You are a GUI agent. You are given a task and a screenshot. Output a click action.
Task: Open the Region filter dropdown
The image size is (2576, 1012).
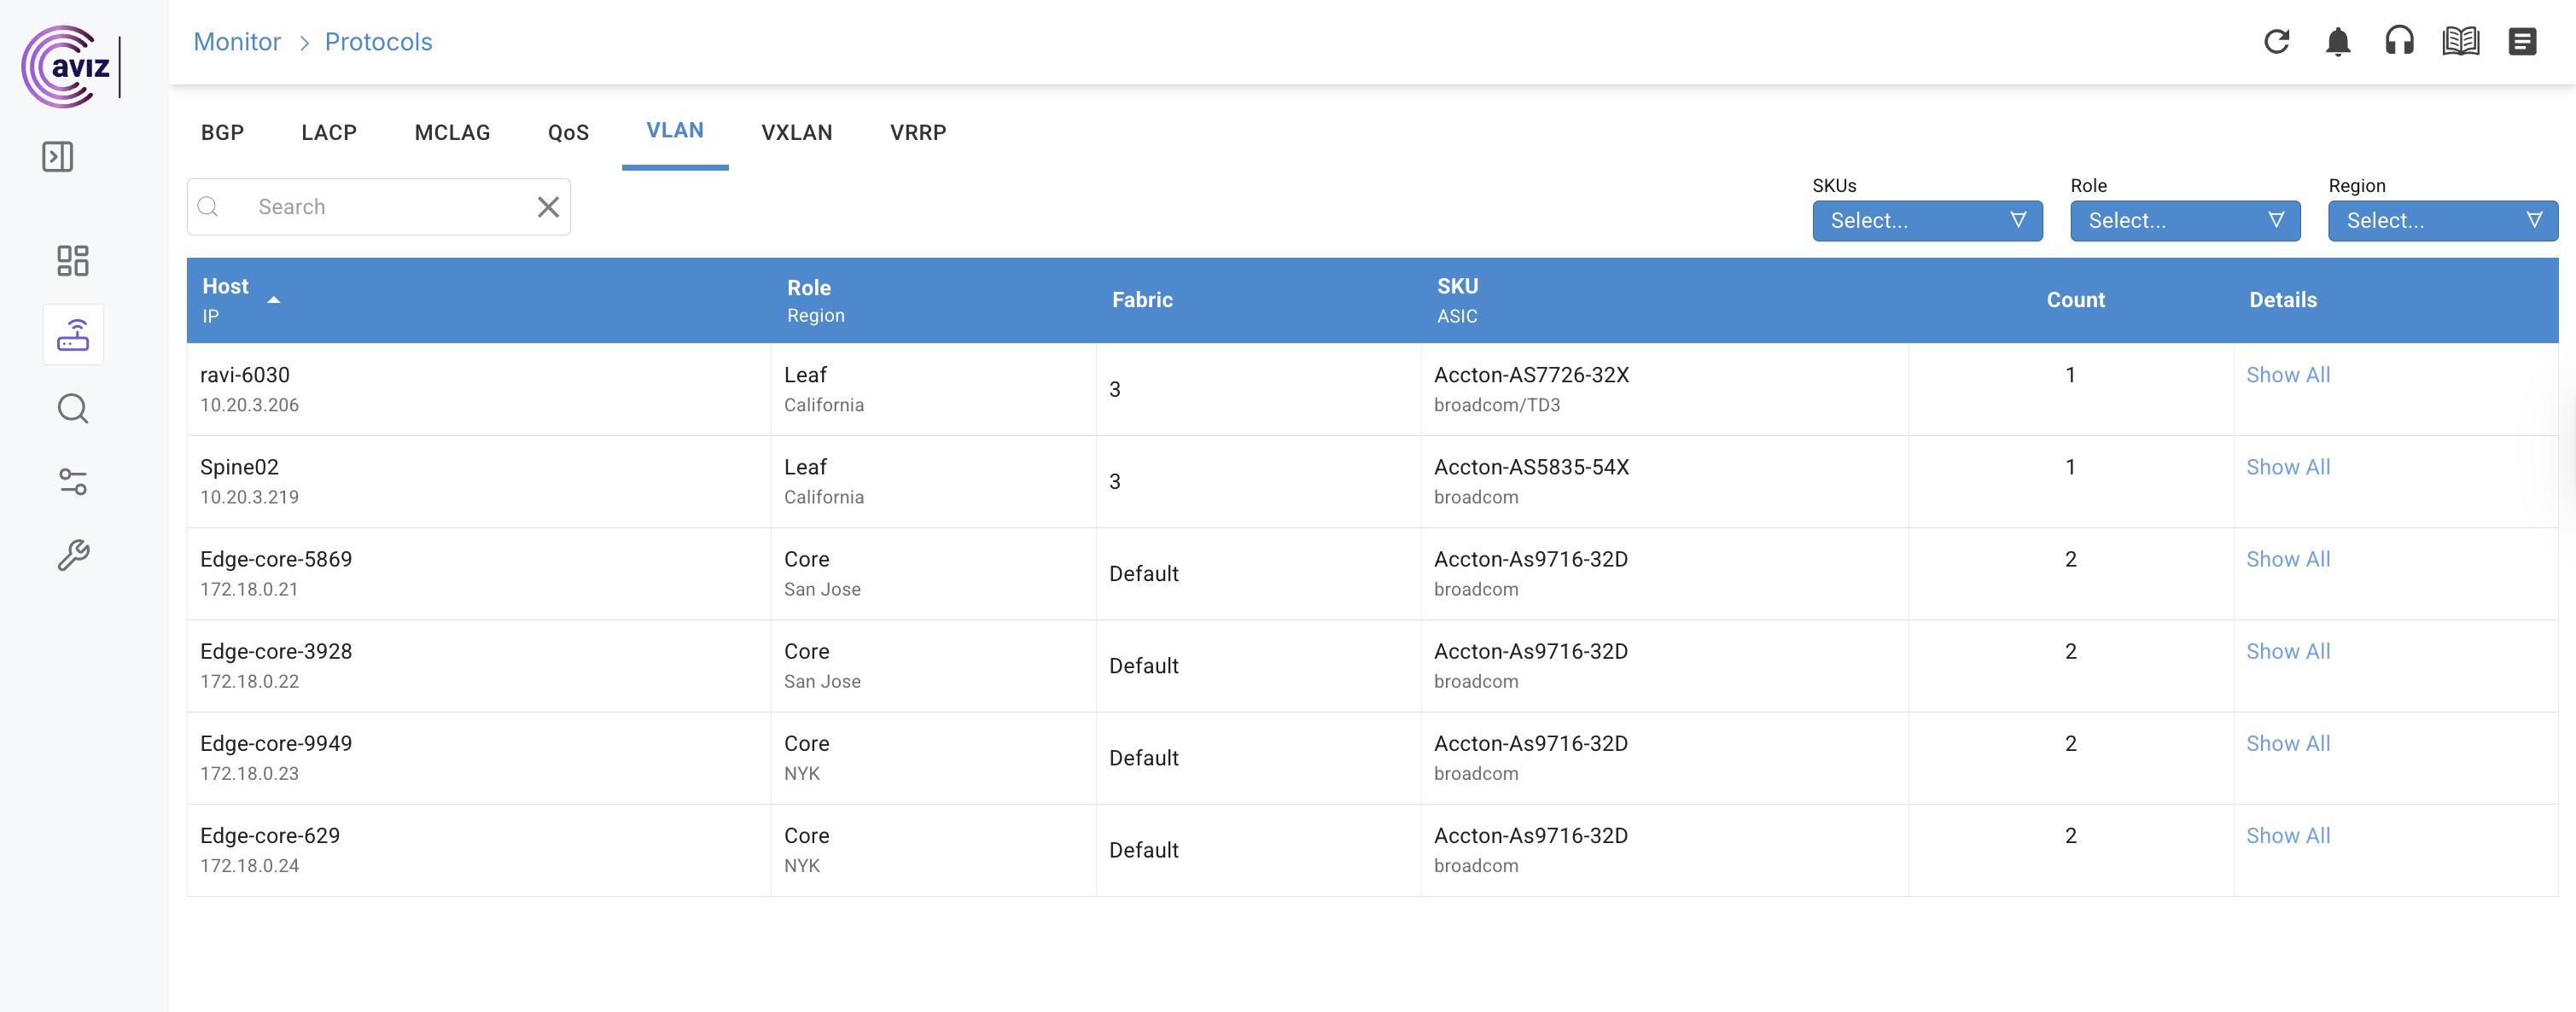pos(2441,221)
